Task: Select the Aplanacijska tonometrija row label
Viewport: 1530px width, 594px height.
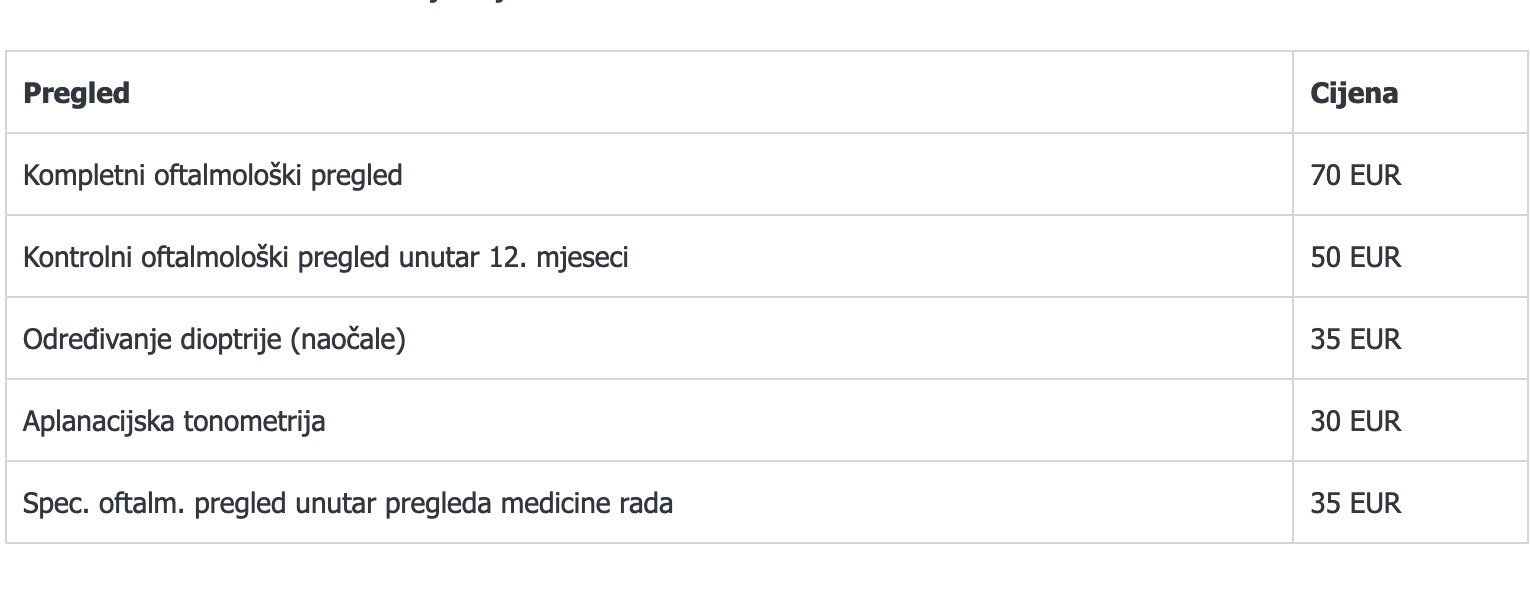Action: pos(174,421)
